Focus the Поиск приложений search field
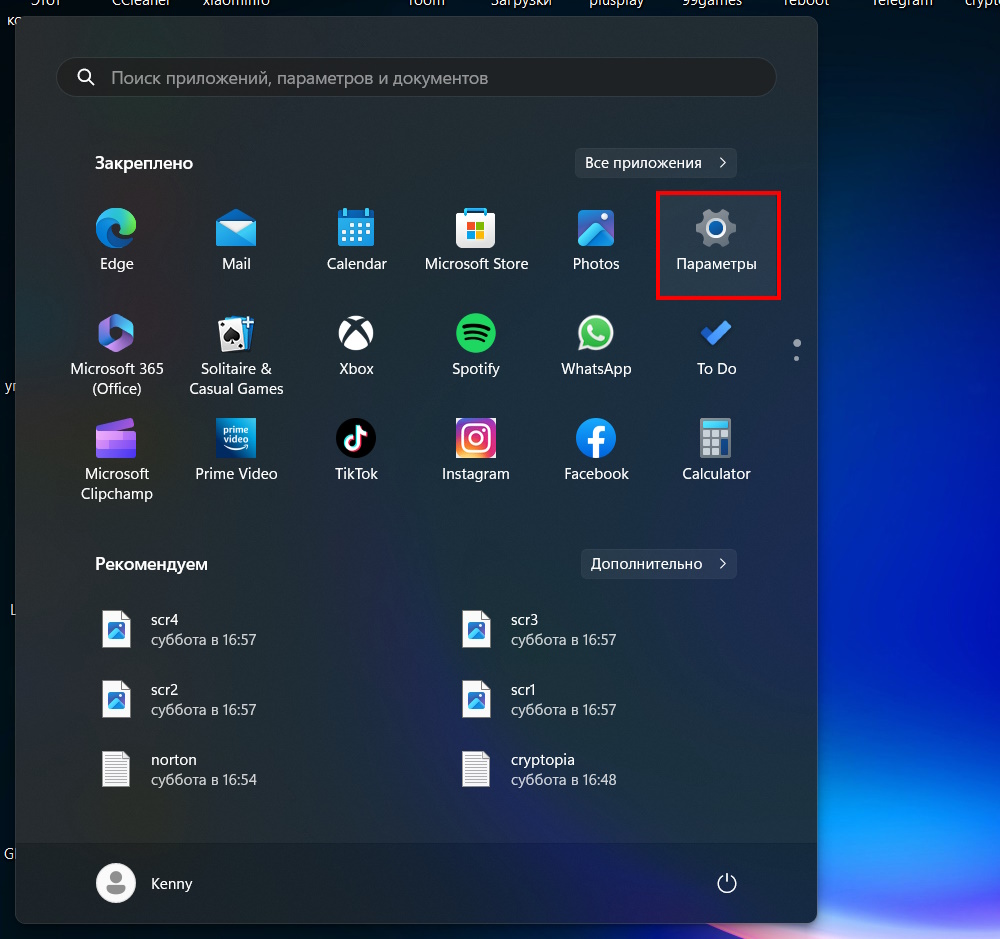Image resolution: width=1000 pixels, height=939 pixels. [416, 78]
